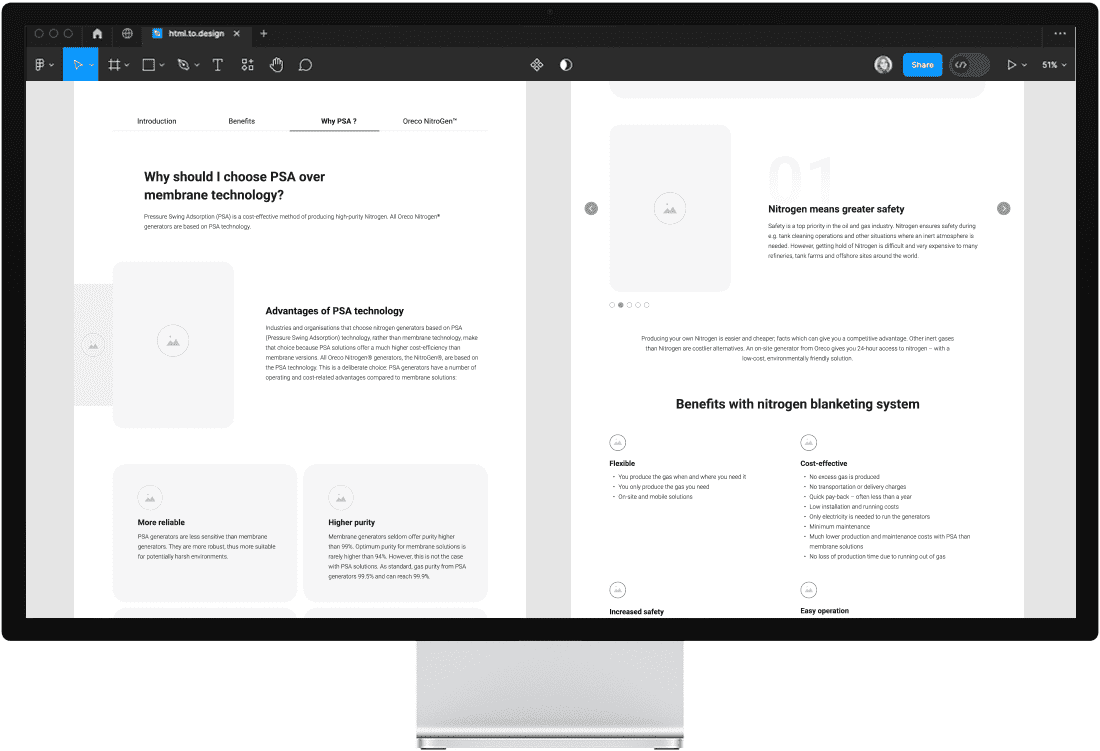Click the blue Share button

923,65
